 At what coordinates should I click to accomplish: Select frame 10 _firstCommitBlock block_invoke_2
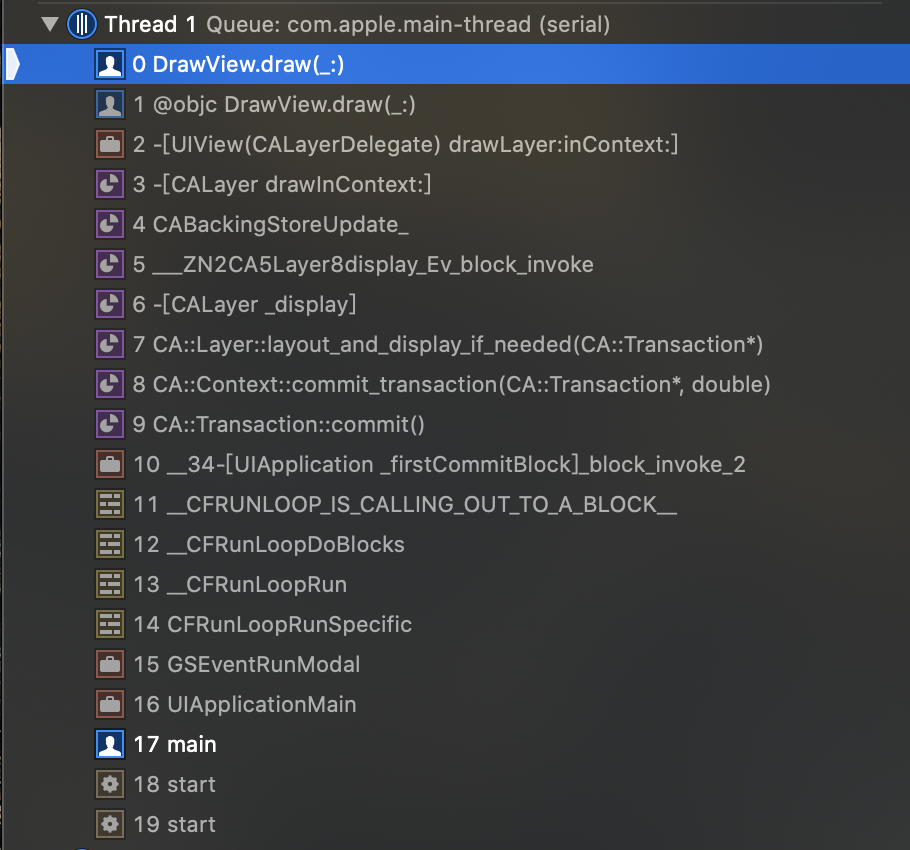click(x=456, y=465)
